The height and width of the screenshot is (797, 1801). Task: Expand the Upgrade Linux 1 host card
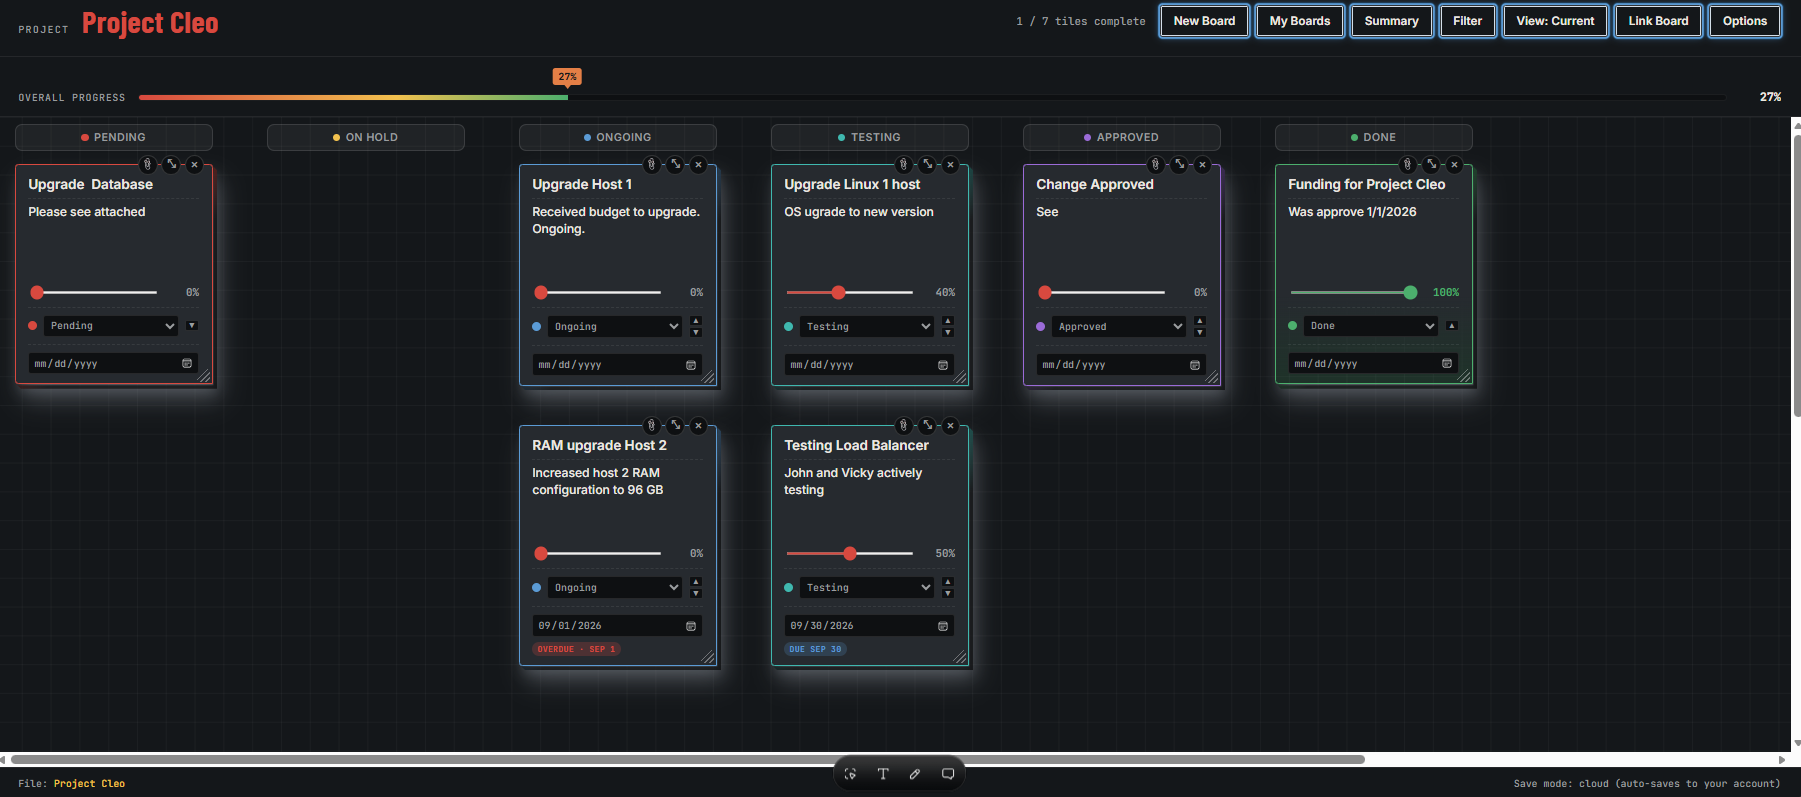click(x=927, y=164)
